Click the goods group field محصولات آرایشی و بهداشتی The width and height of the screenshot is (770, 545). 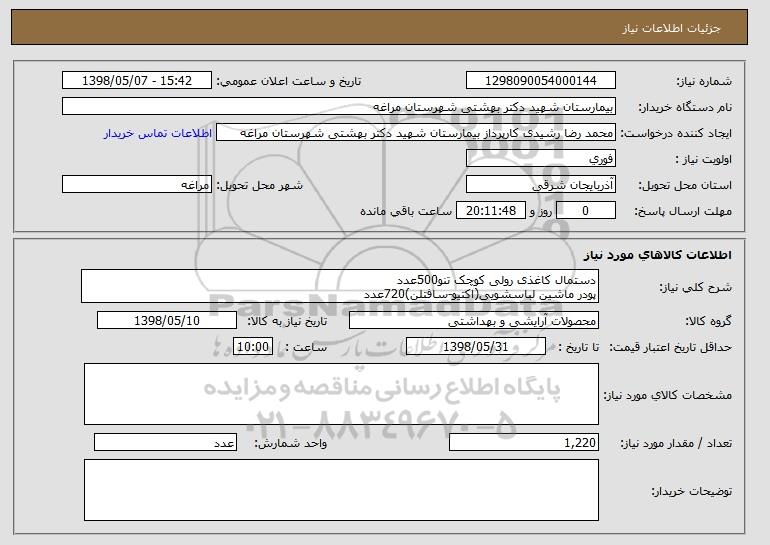point(474,321)
